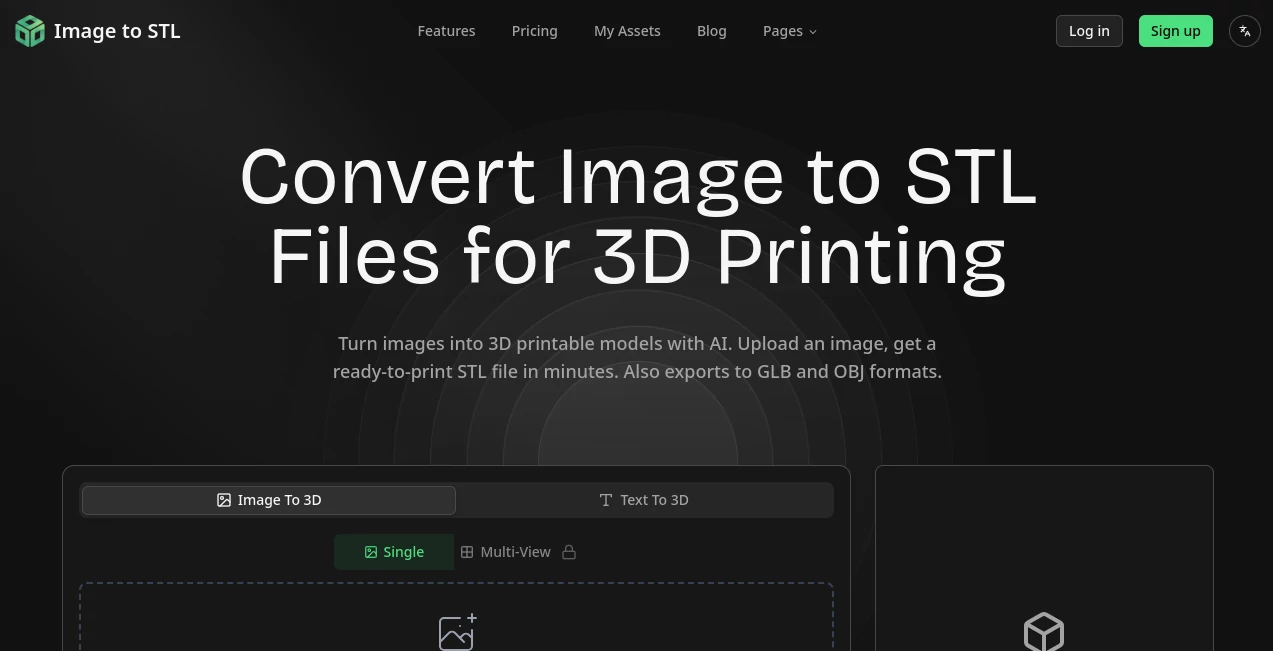Click the grid icon next to Multi-View
The width and height of the screenshot is (1273, 651).
pyautogui.click(x=467, y=552)
